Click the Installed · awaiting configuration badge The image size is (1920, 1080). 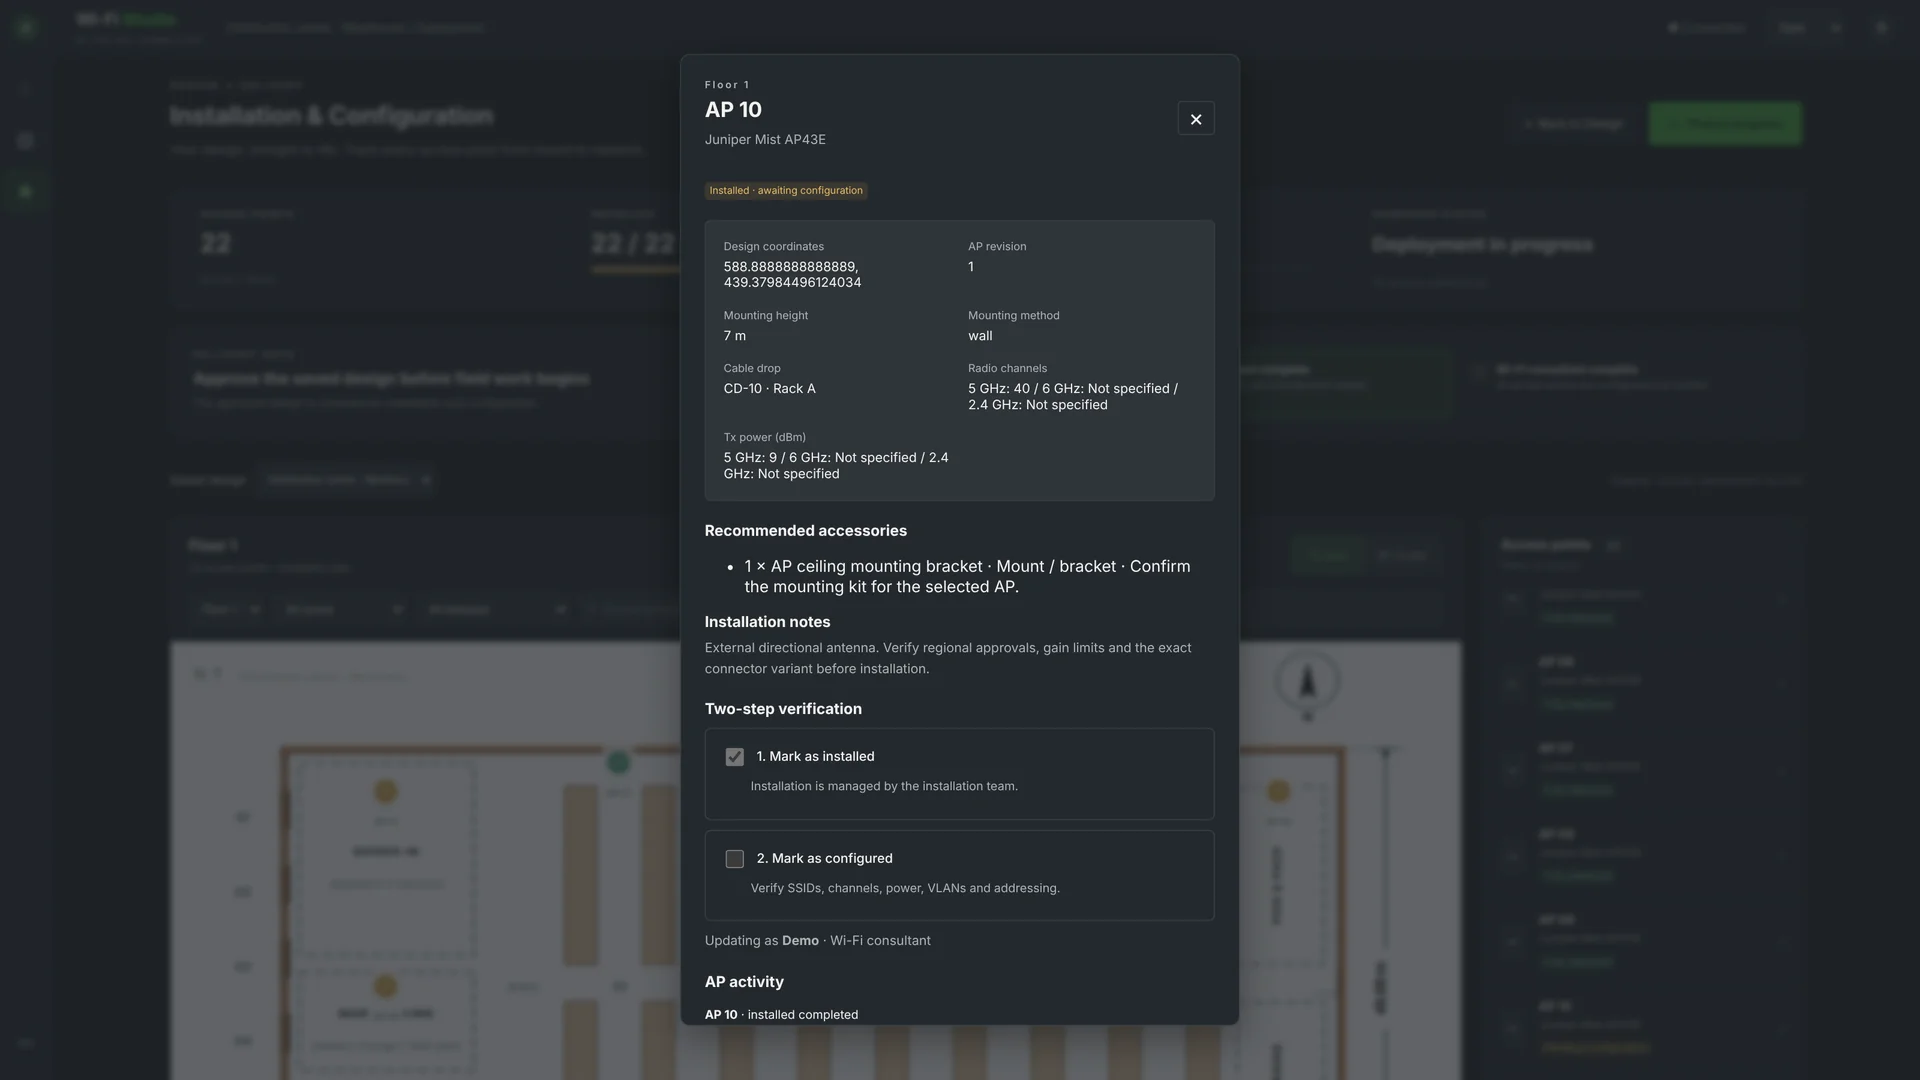click(x=786, y=191)
